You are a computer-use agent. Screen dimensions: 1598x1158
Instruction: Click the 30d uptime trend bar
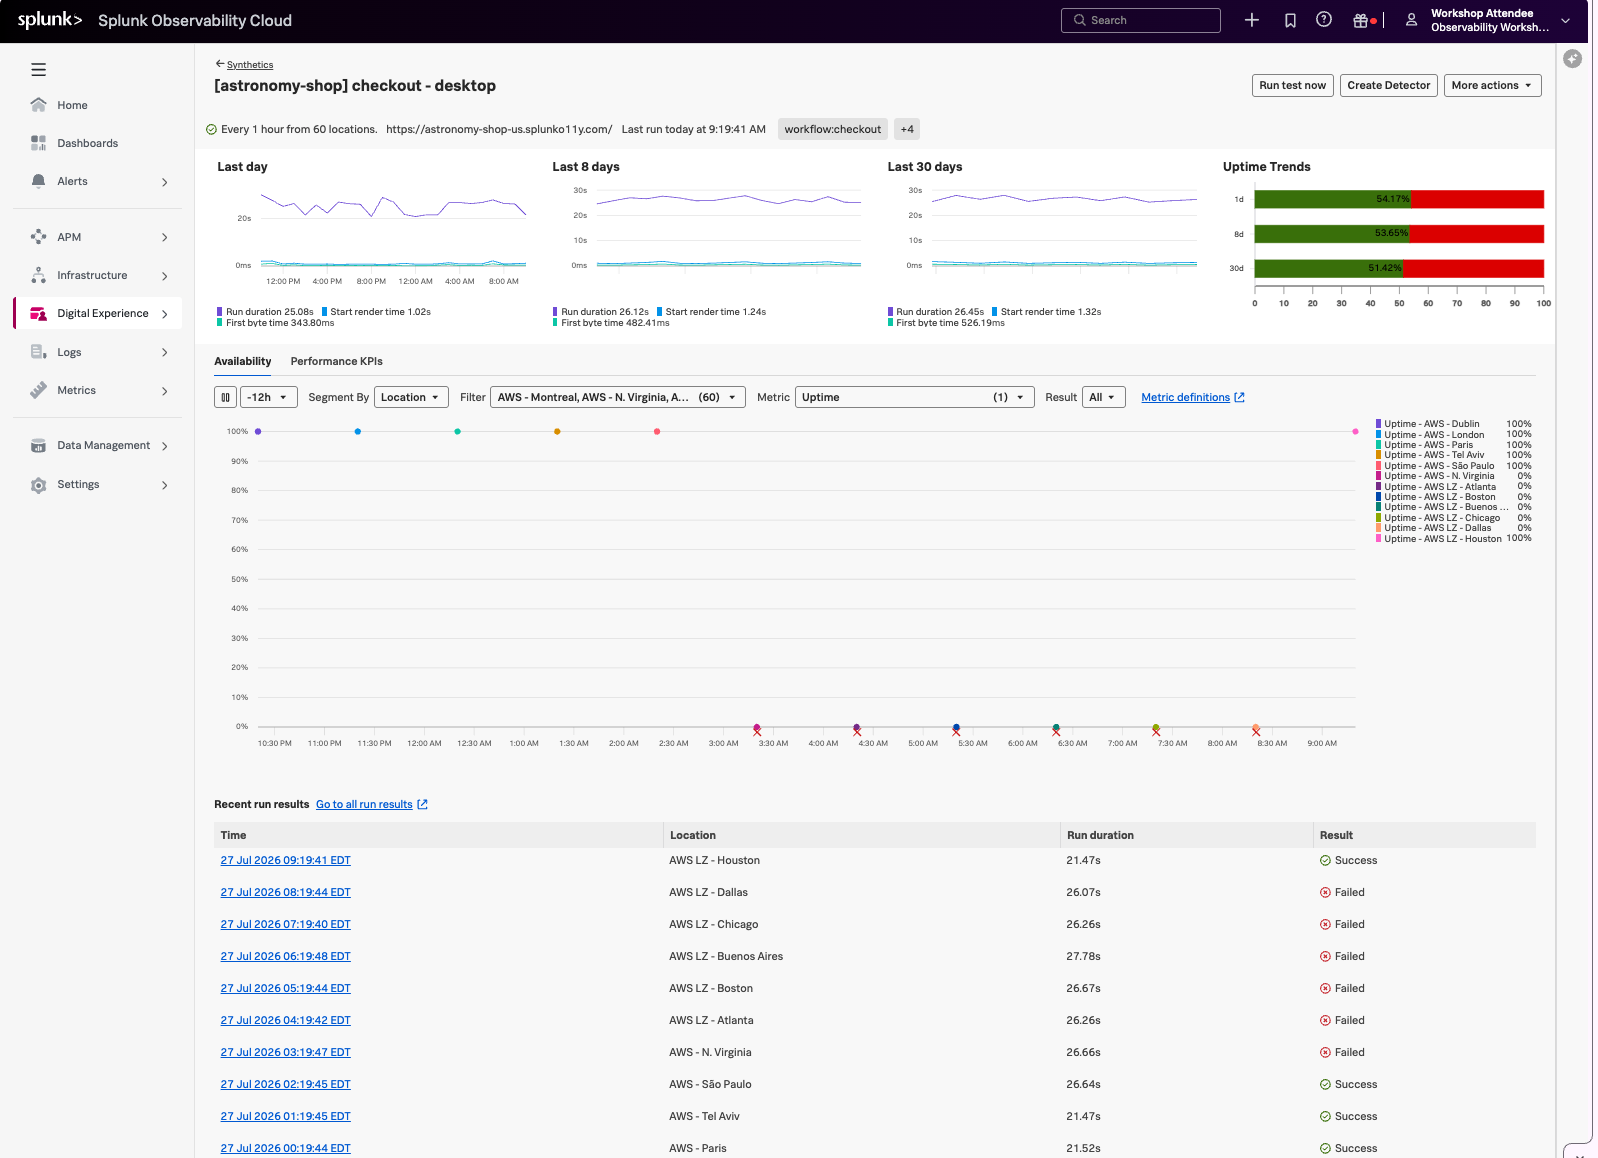coord(1398,268)
